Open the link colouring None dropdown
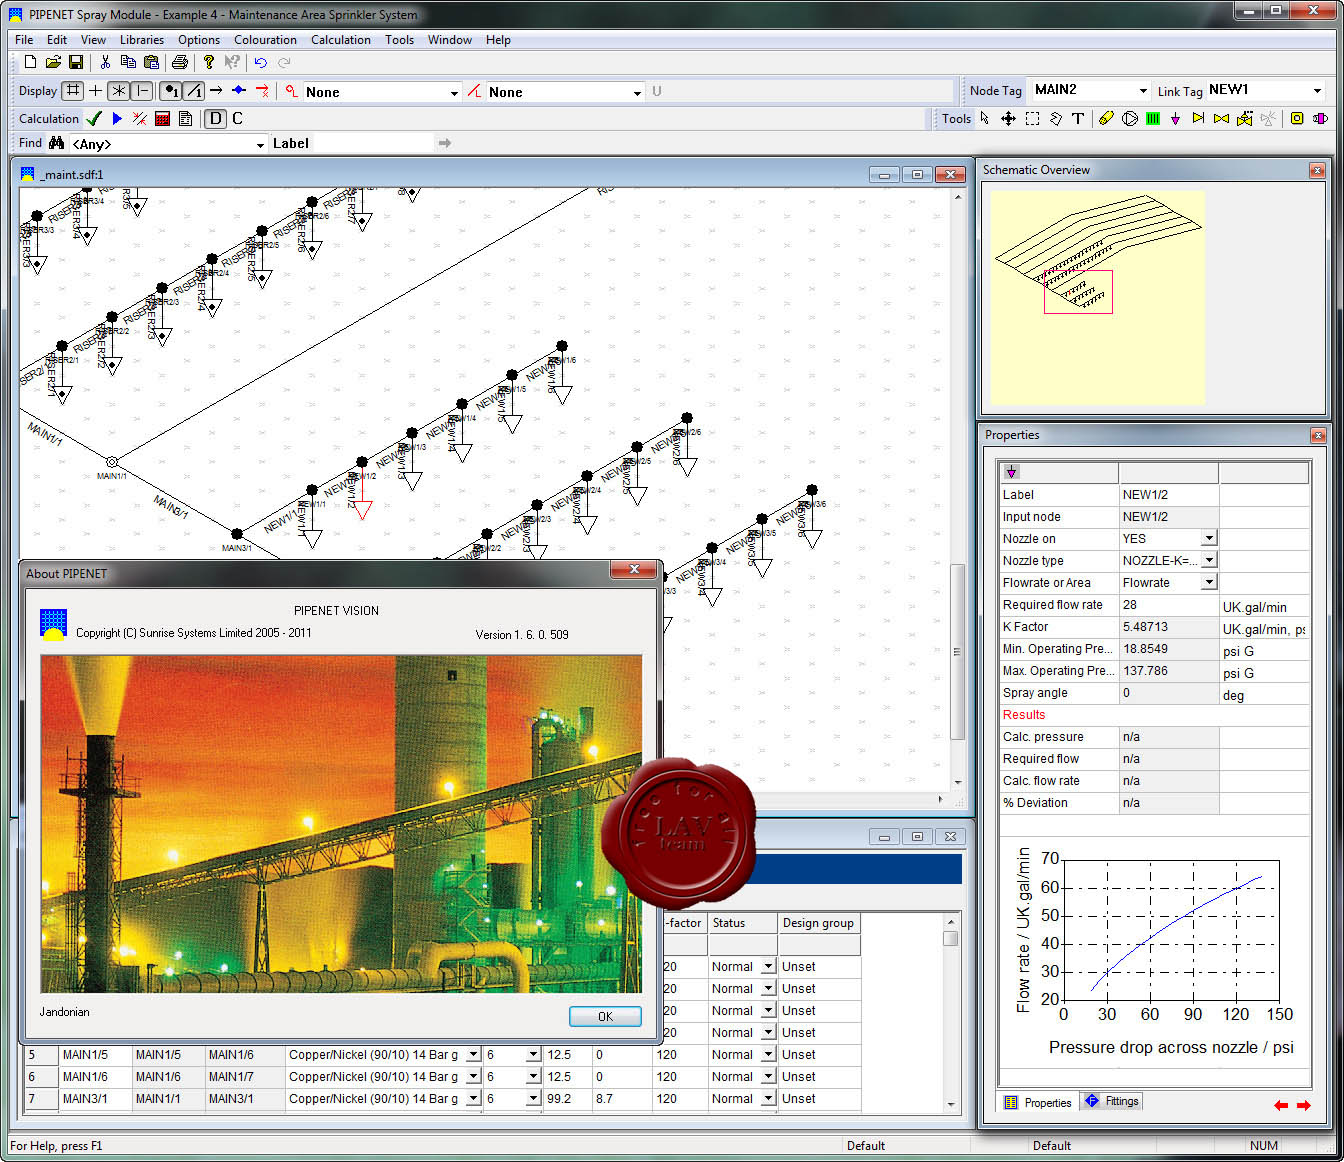 pyautogui.click(x=637, y=92)
